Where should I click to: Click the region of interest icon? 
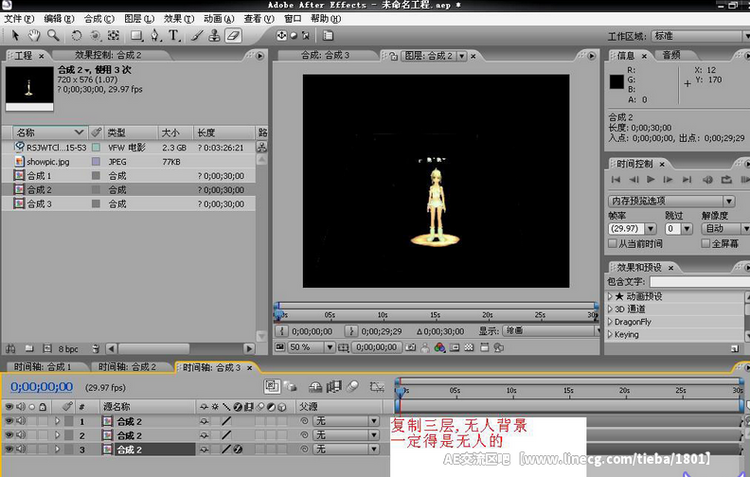(455, 348)
